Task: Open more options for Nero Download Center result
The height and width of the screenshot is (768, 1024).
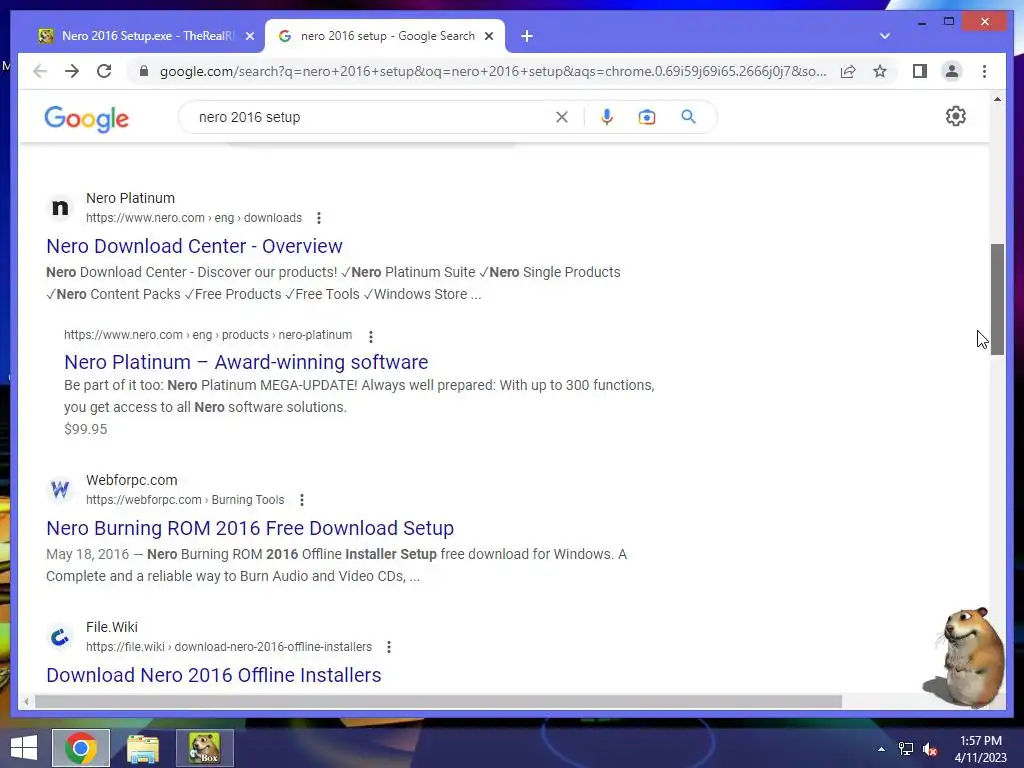Action: pyautogui.click(x=319, y=218)
